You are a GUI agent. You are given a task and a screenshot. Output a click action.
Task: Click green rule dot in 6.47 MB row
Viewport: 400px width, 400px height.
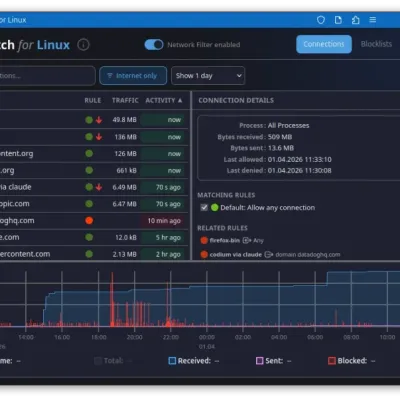click(89, 204)
